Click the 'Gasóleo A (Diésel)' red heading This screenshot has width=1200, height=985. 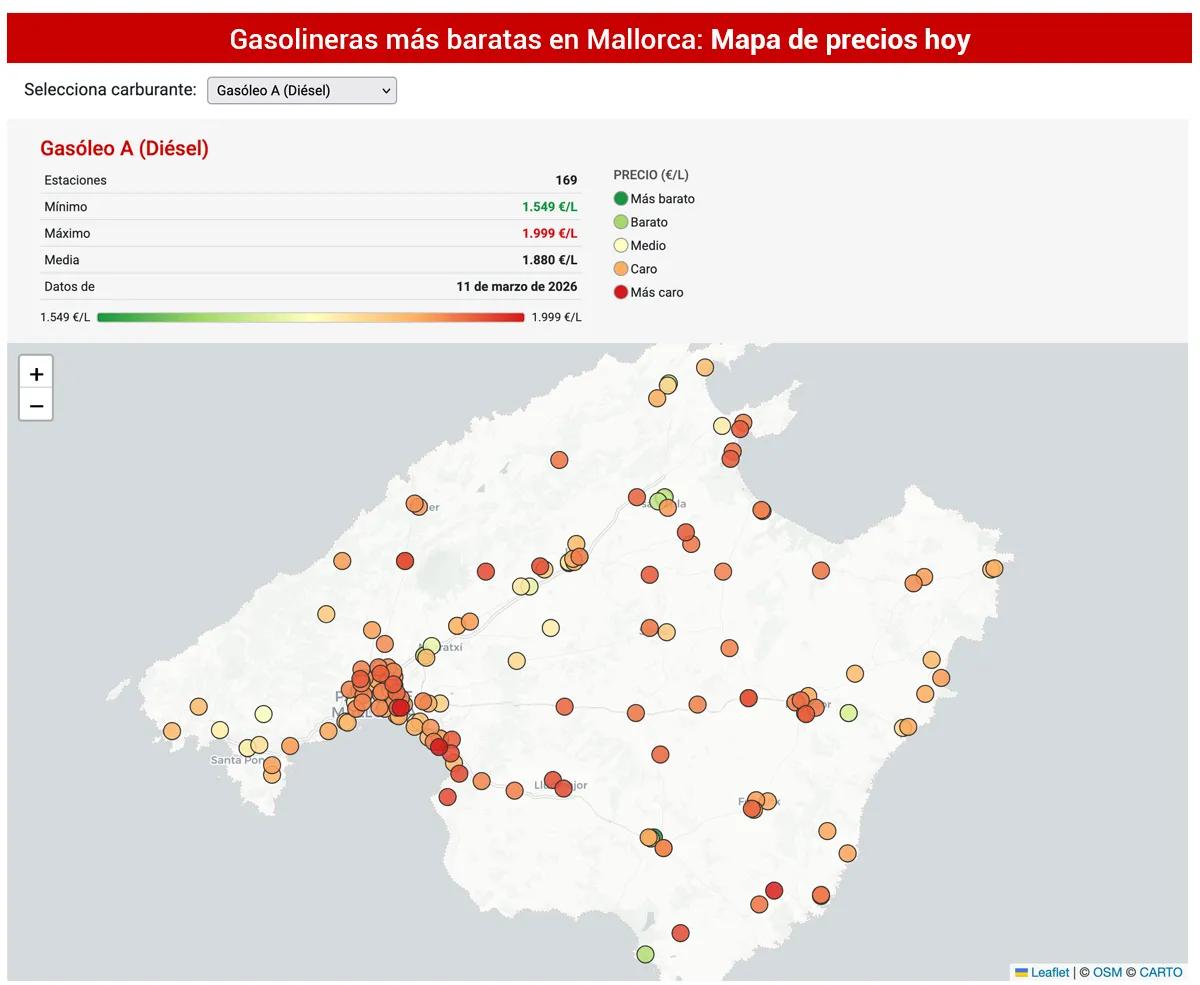point(124,148)
